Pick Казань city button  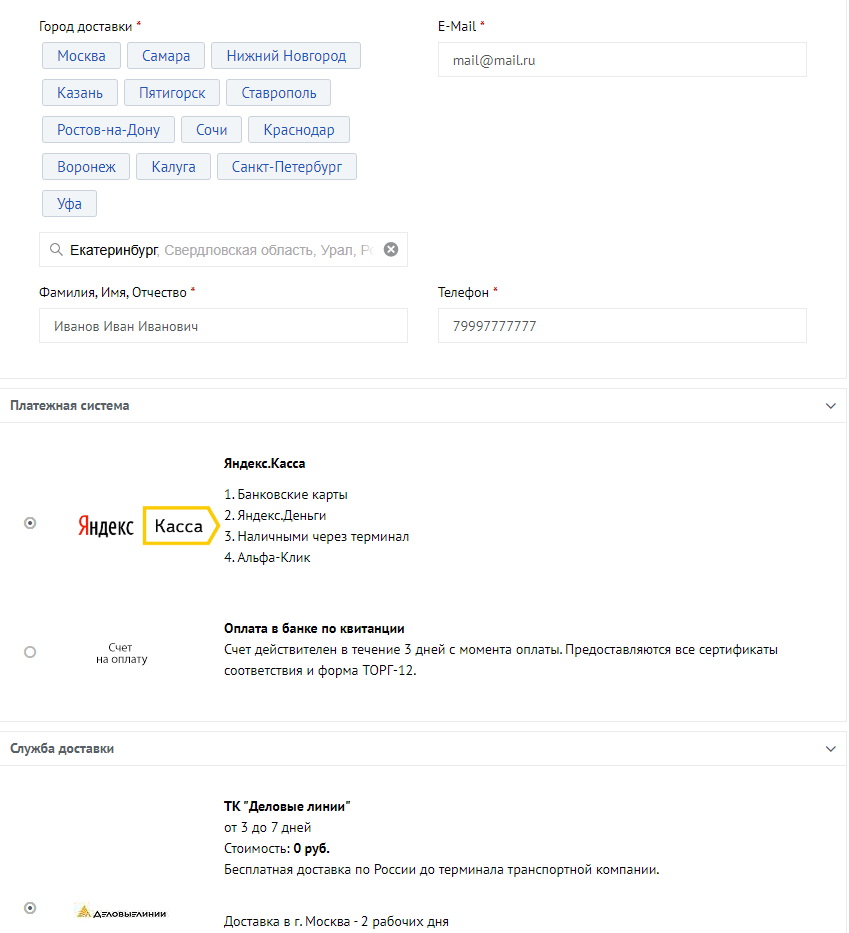point(80,93)
